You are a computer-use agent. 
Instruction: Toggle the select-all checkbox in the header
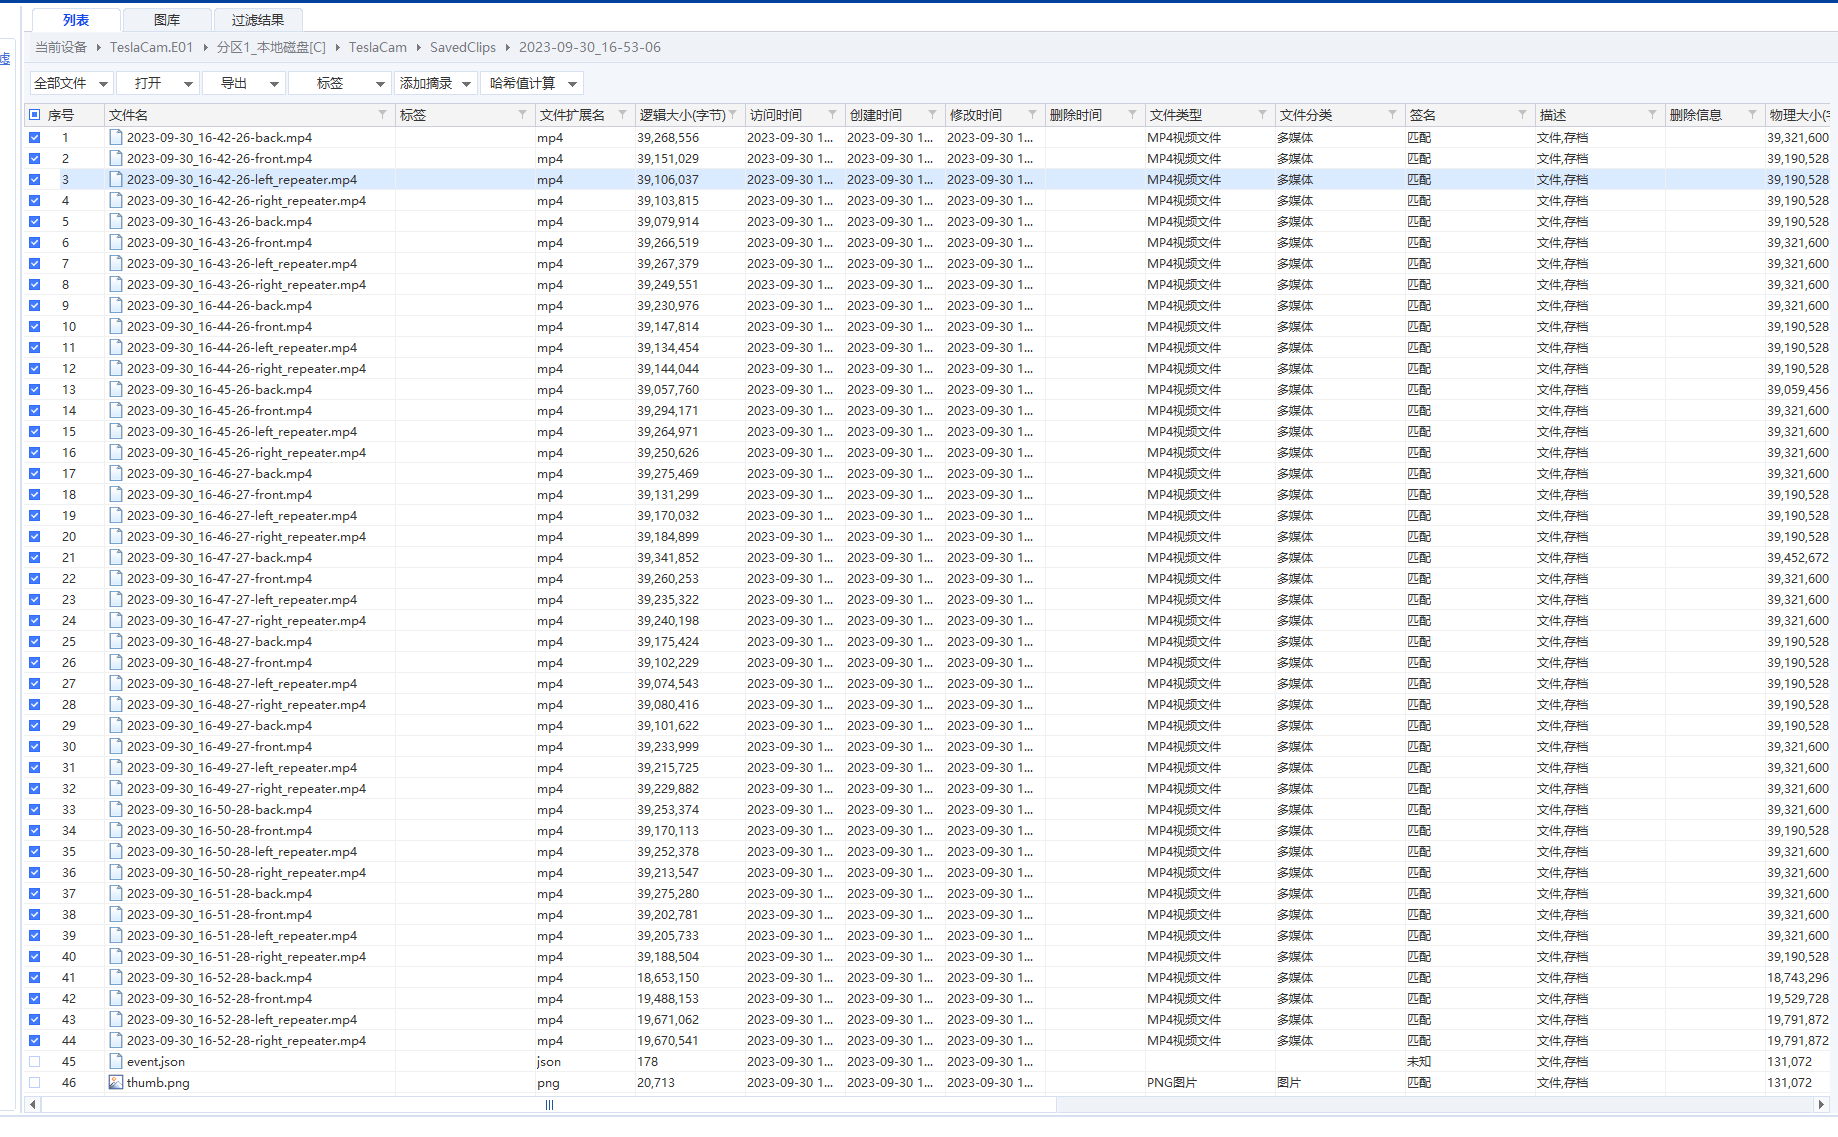pos(35,115)
